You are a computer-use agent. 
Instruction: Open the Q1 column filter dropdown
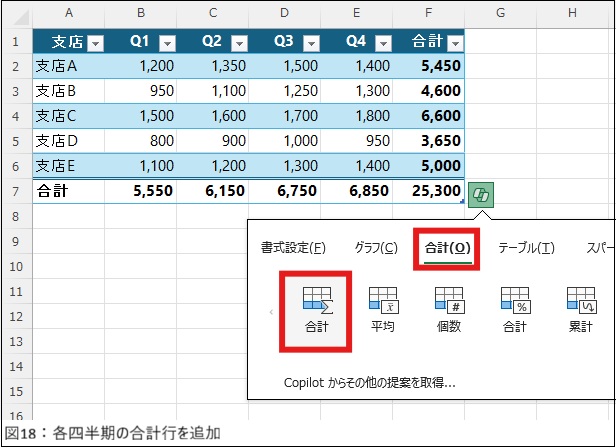pos(168,43)
